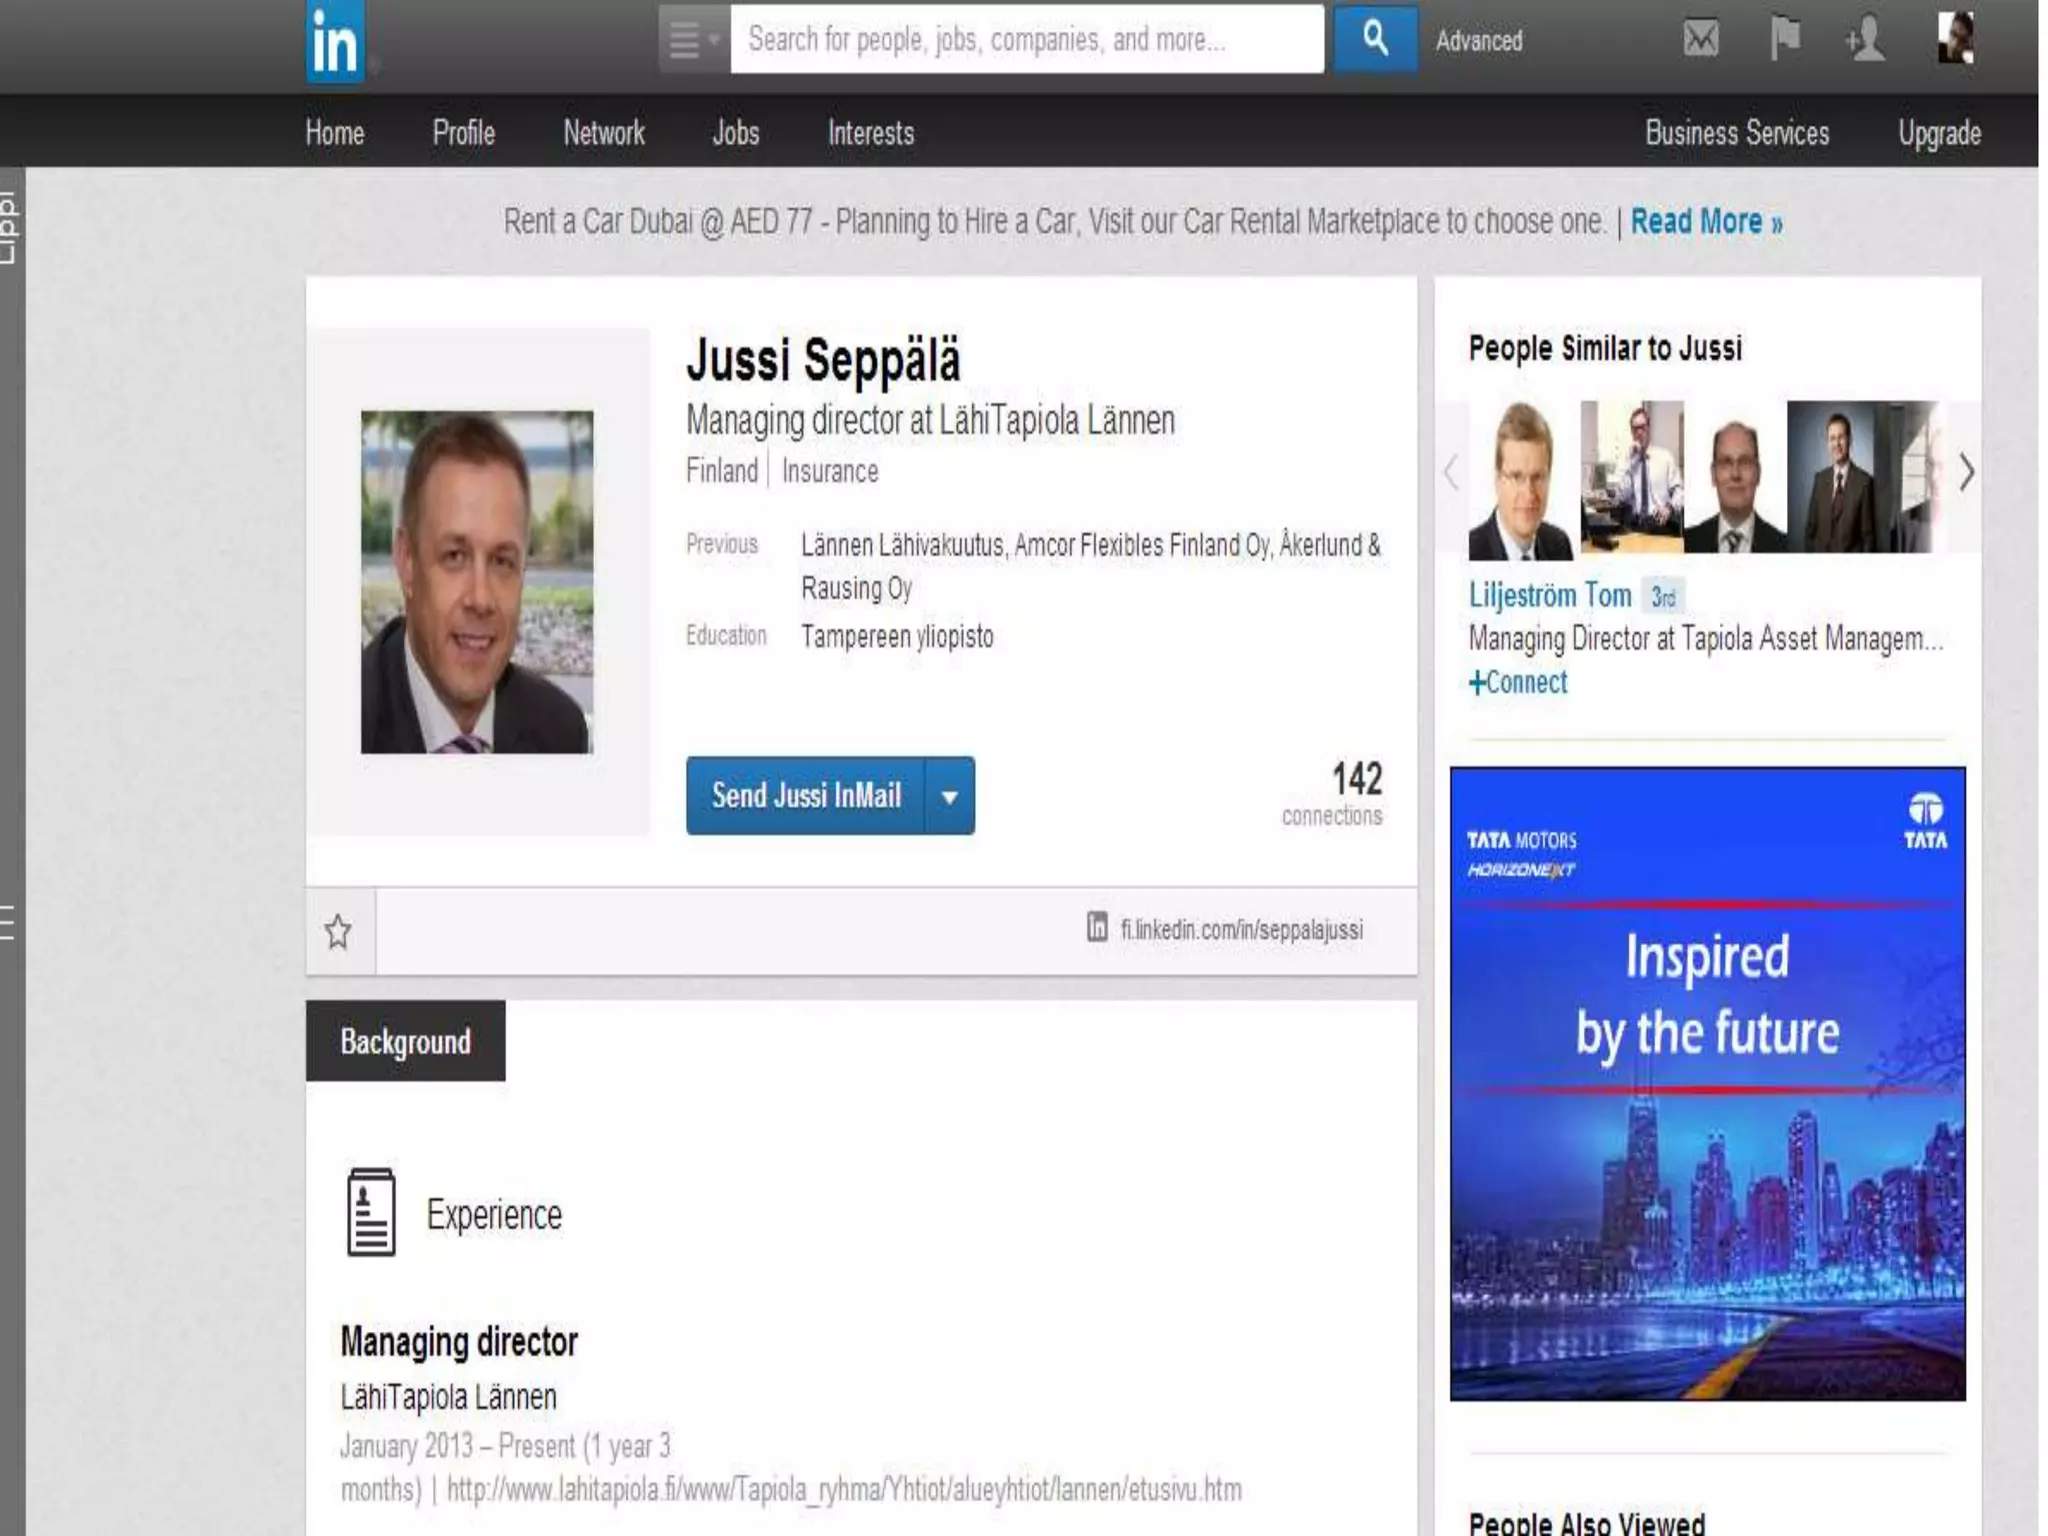The height and width of the screenshot is (1536, 2048).
Task: Show next similar people arrow
Action: (1966, 472)
